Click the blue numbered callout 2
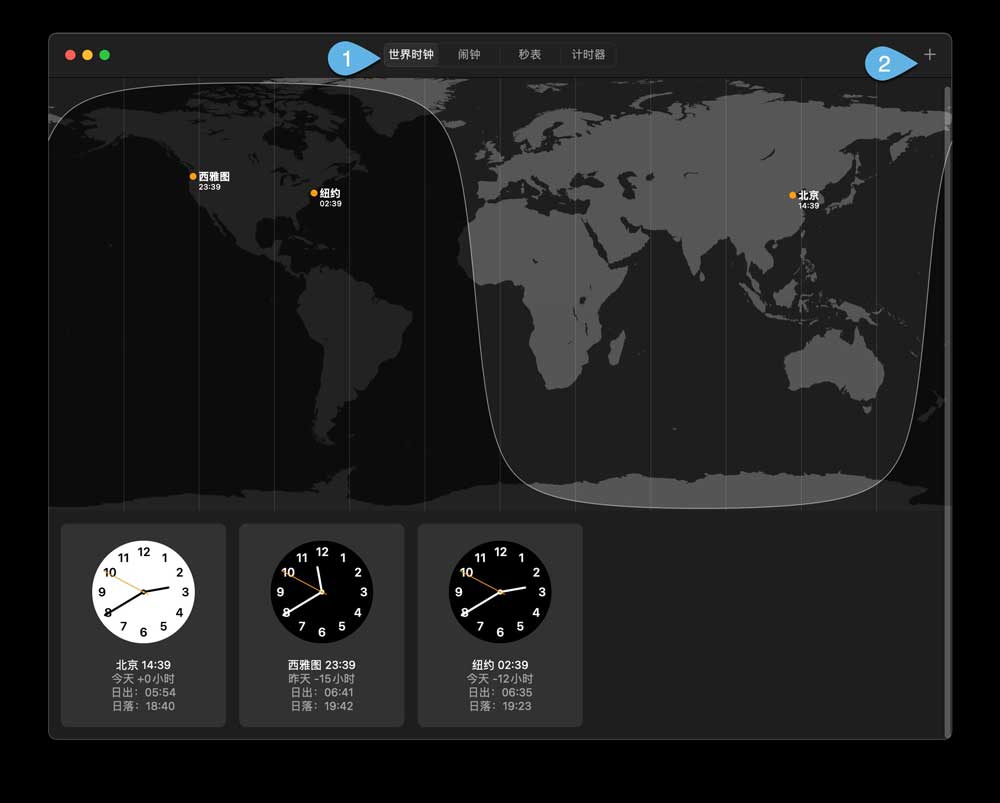Image resolution: width=1000 pixels, height=803 pixels. point(884,64)
